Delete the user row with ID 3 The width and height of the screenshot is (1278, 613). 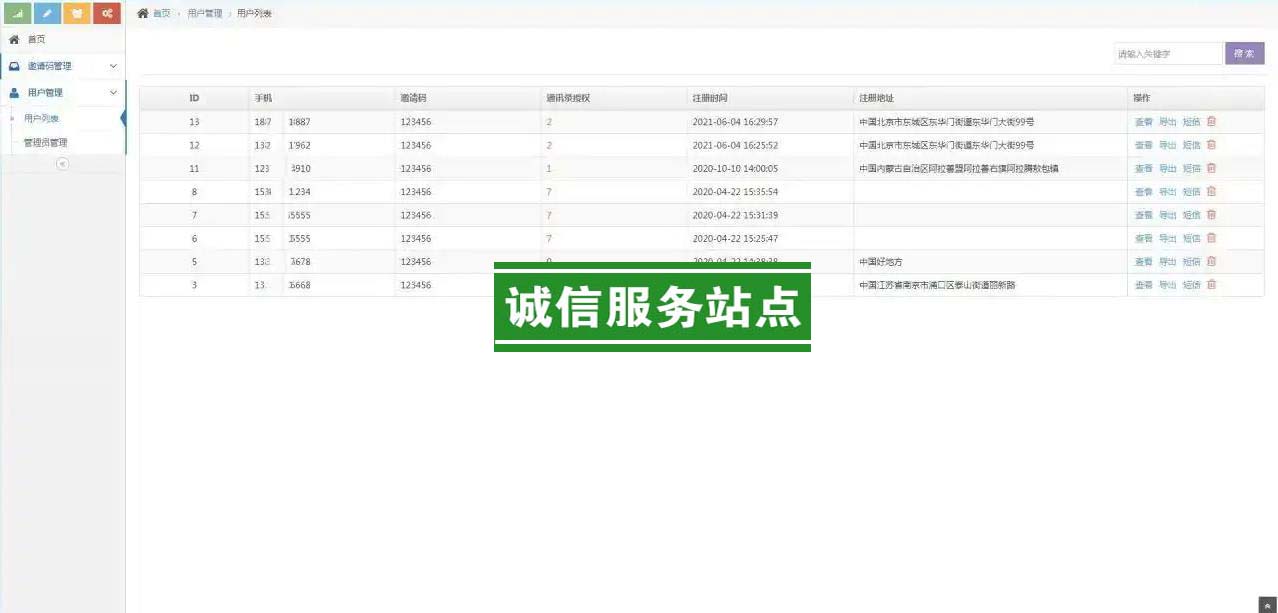click(1211, 285)
